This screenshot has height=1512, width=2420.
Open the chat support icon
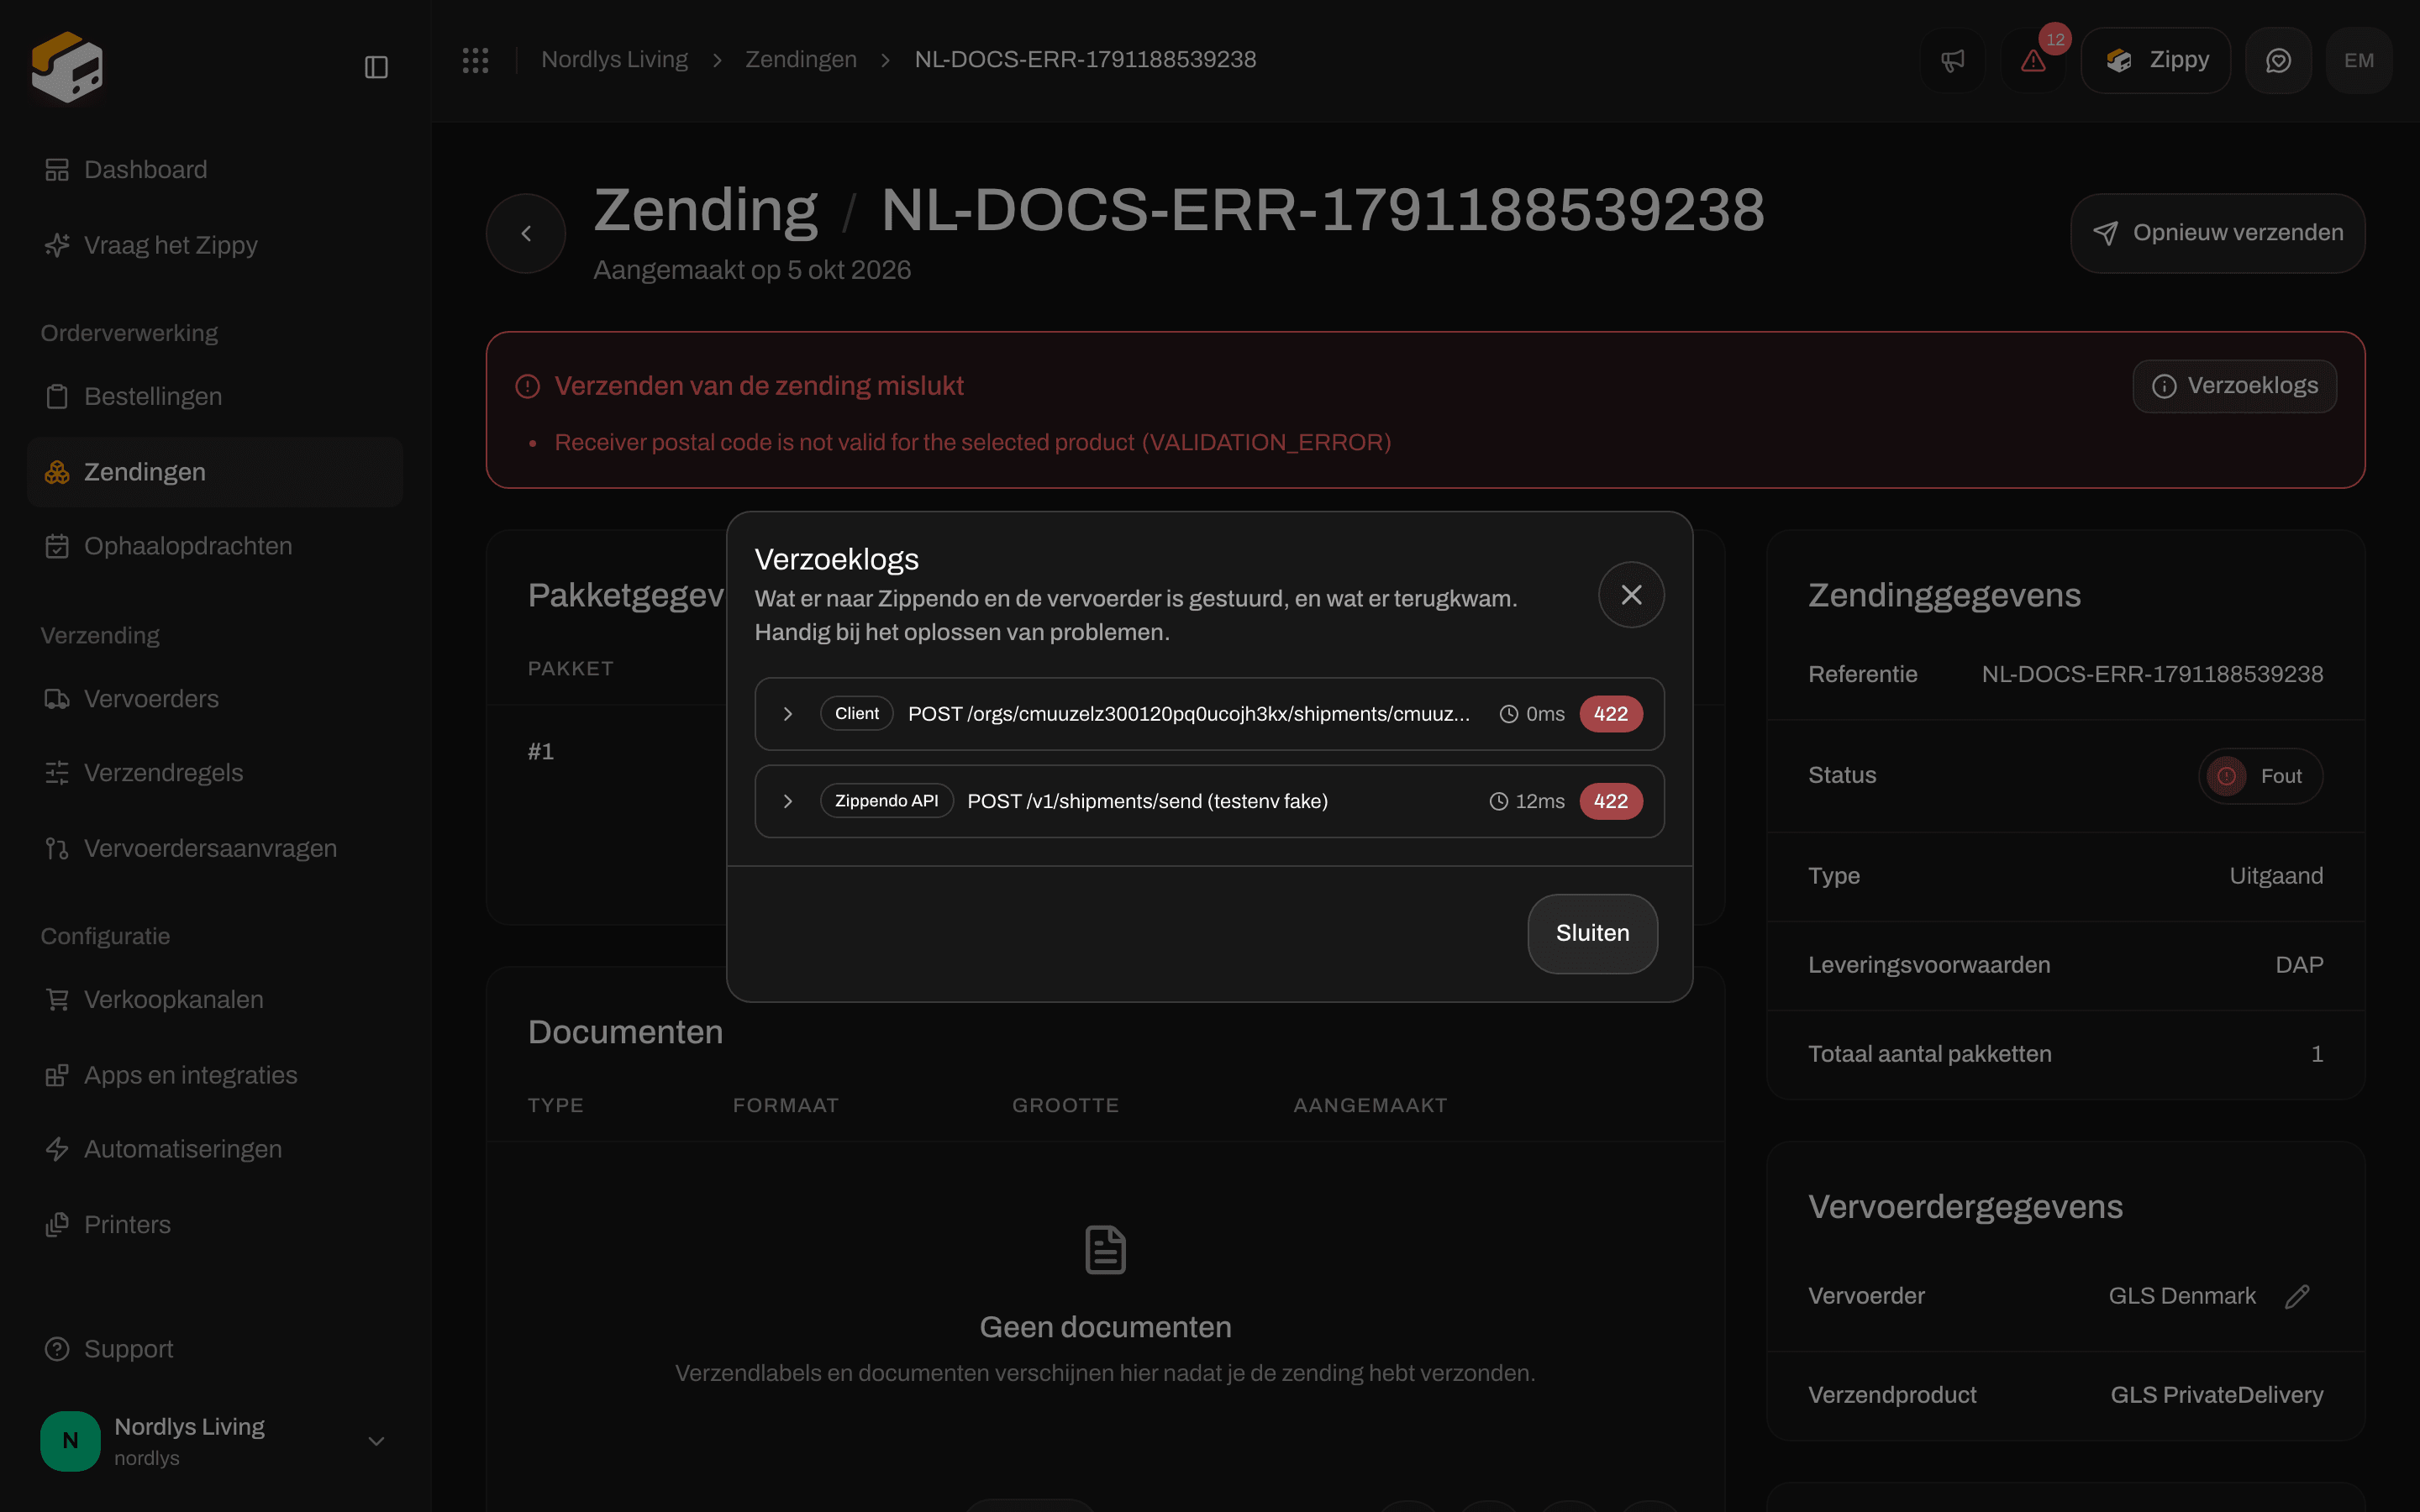(2278, 60)
